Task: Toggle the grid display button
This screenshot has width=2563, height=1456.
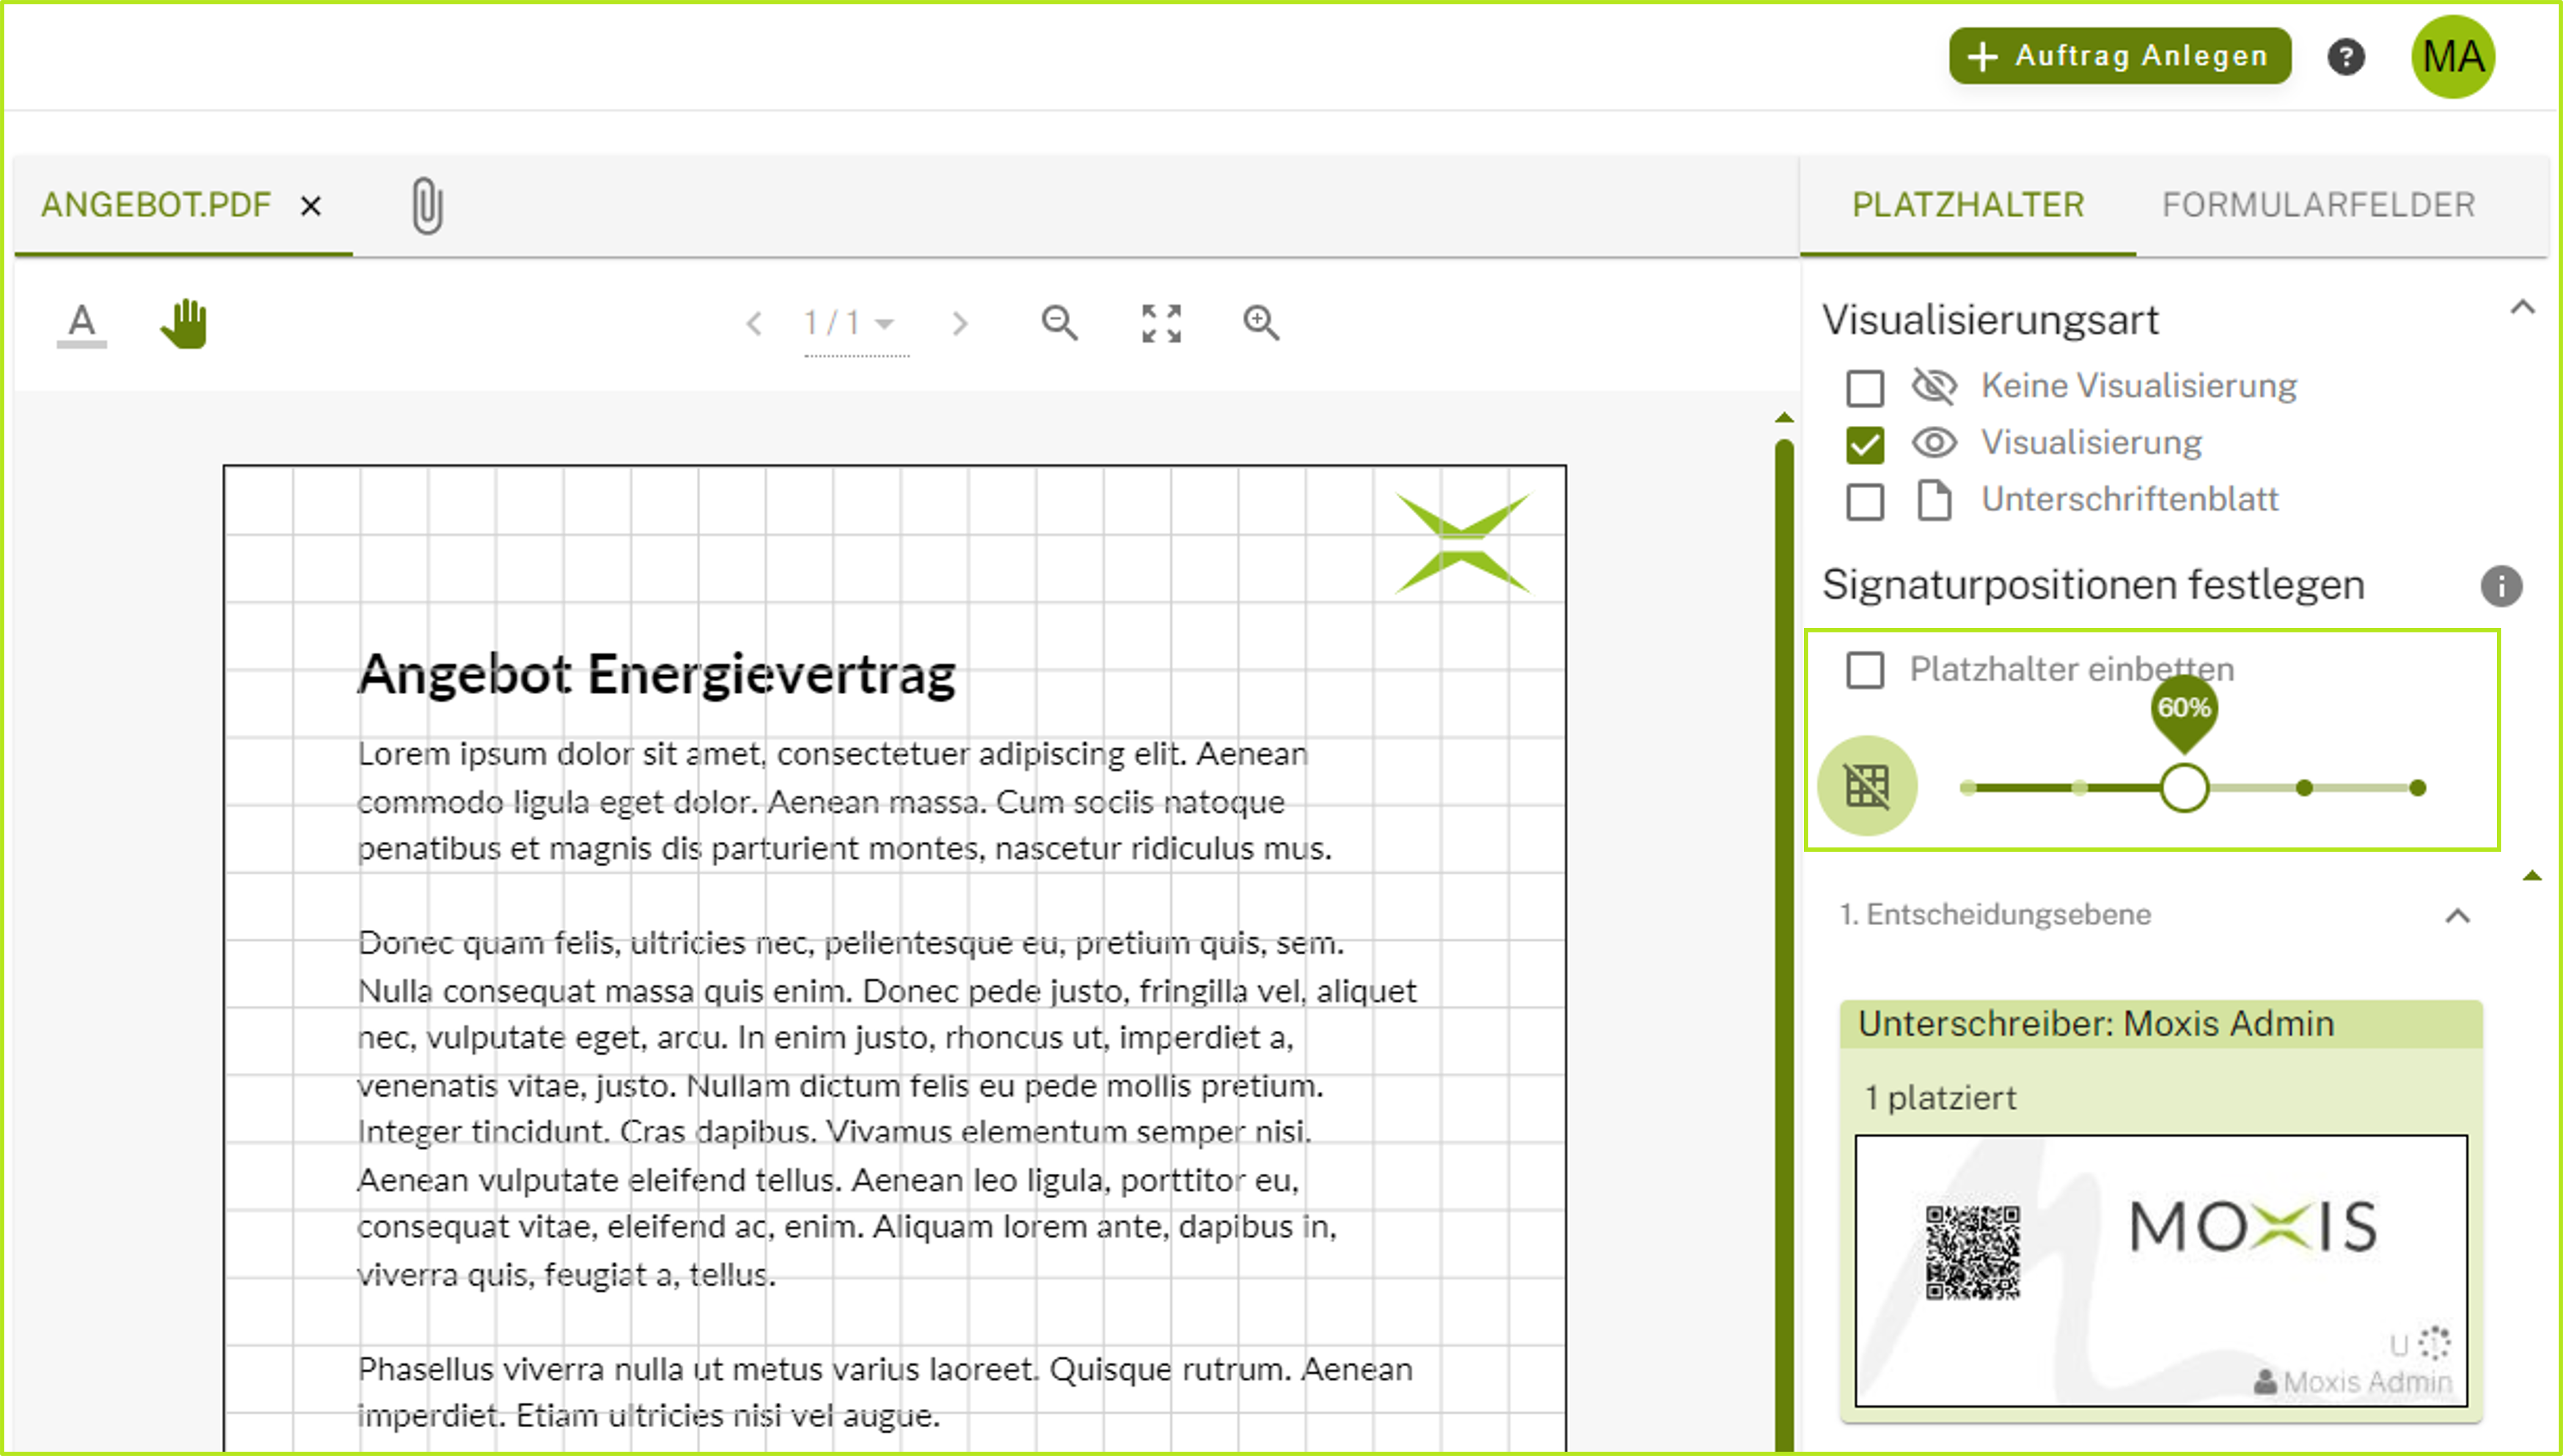Action: coord(1867,786)
